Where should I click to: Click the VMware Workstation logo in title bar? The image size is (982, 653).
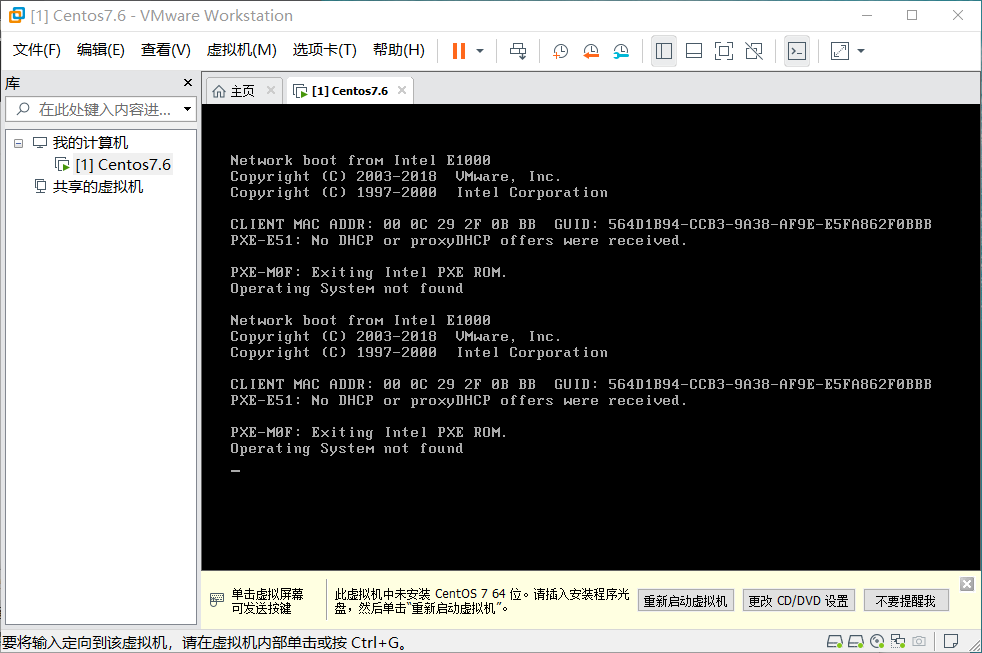coord(16,14)
